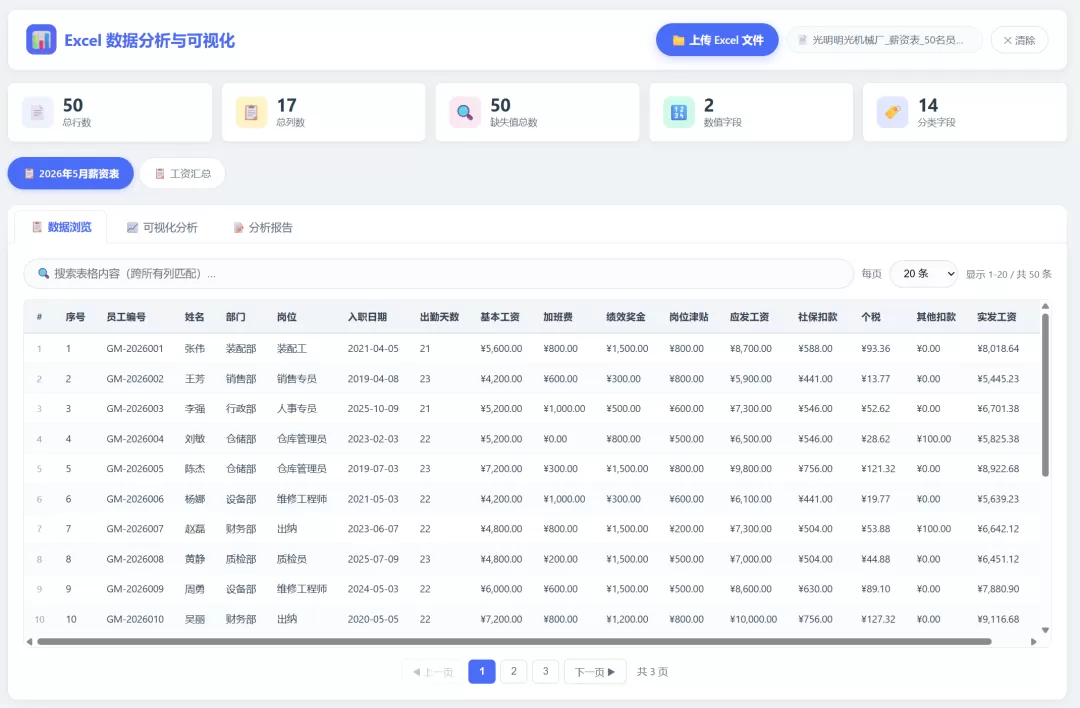This screenshot has height=708, width=1080.
Task: Click the search magnifier icon in the table search
Action: [x=43, y=273]
